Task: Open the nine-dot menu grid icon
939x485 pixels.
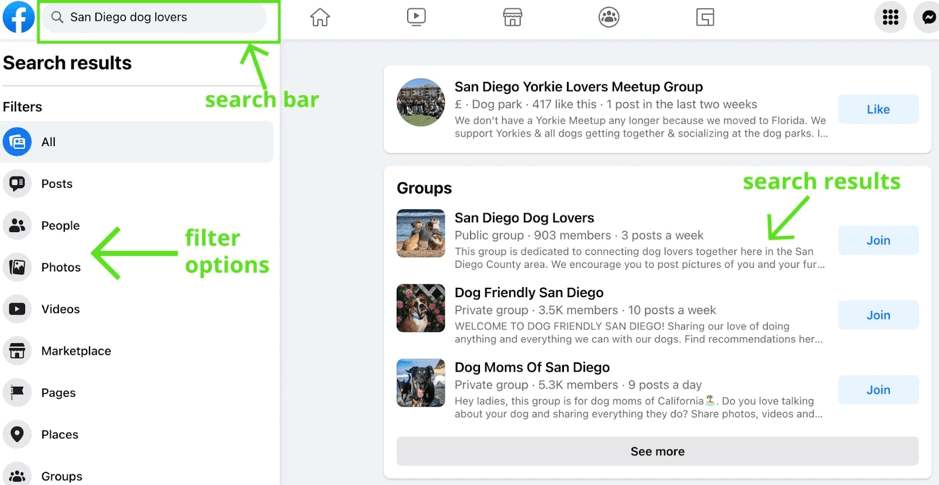Action: [890, 17]
